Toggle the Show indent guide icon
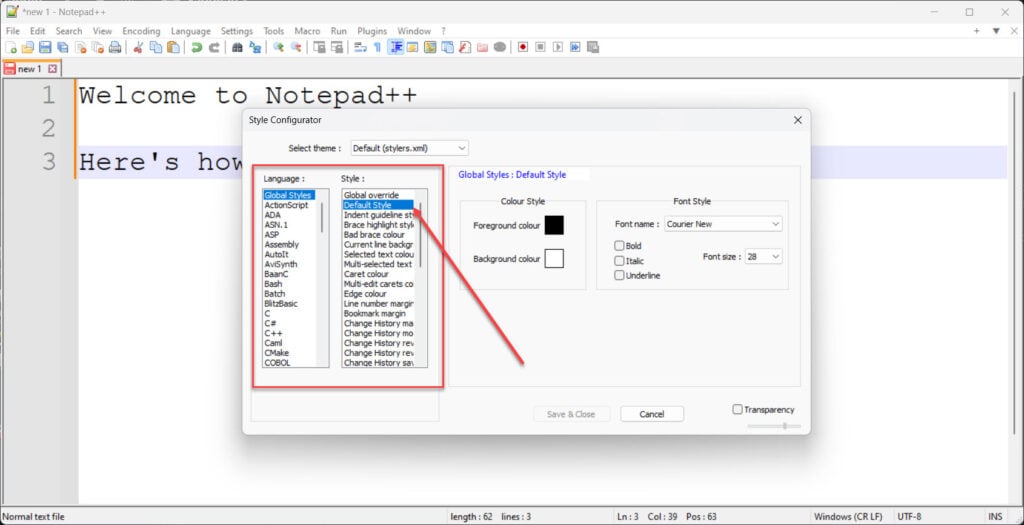1024x525 pixels. [x=396, y=47]
